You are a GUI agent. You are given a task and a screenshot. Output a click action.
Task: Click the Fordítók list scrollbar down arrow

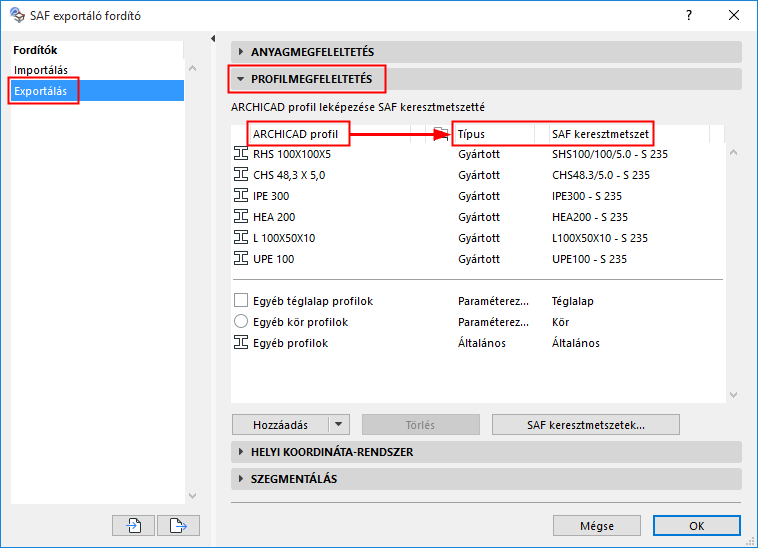[192, 496]
